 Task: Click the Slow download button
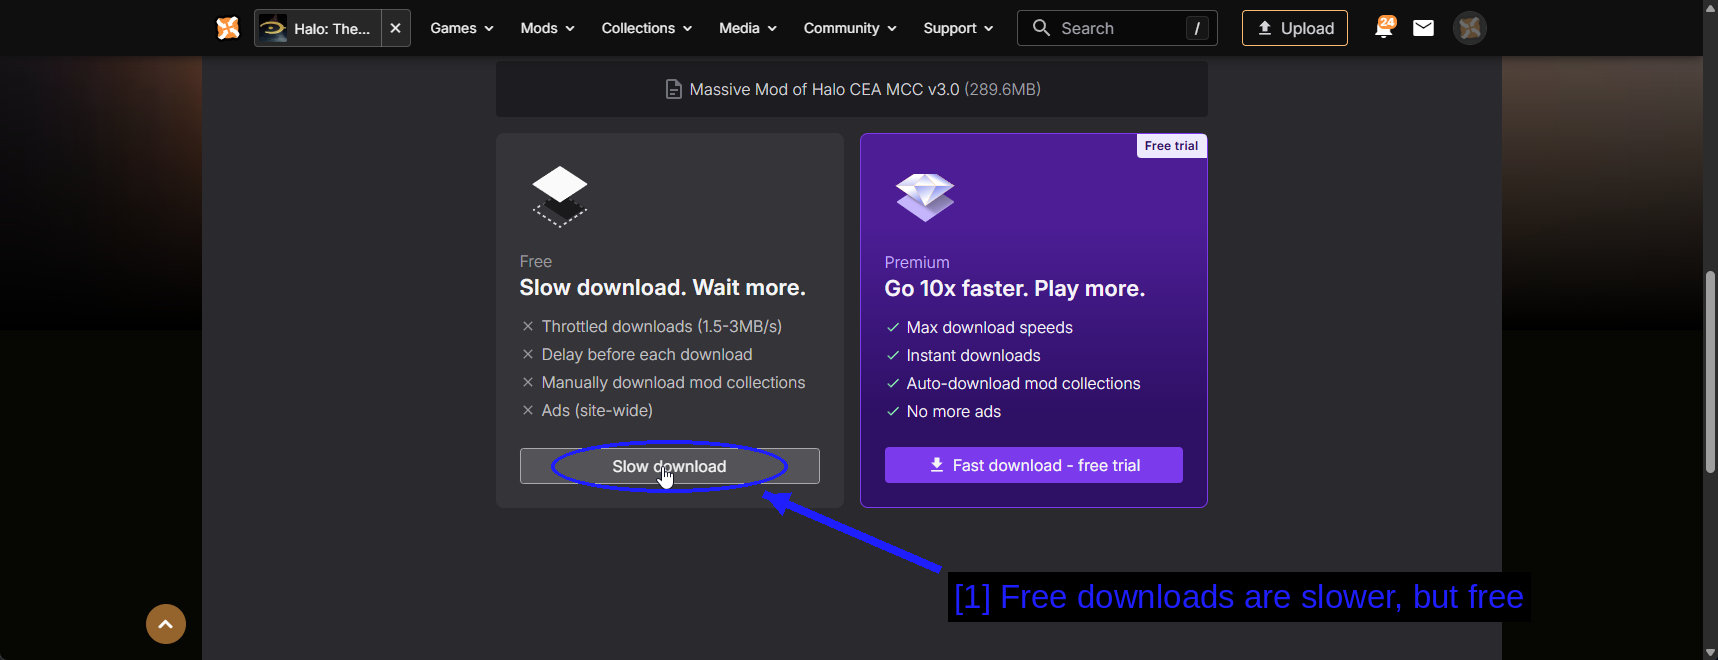670,466
